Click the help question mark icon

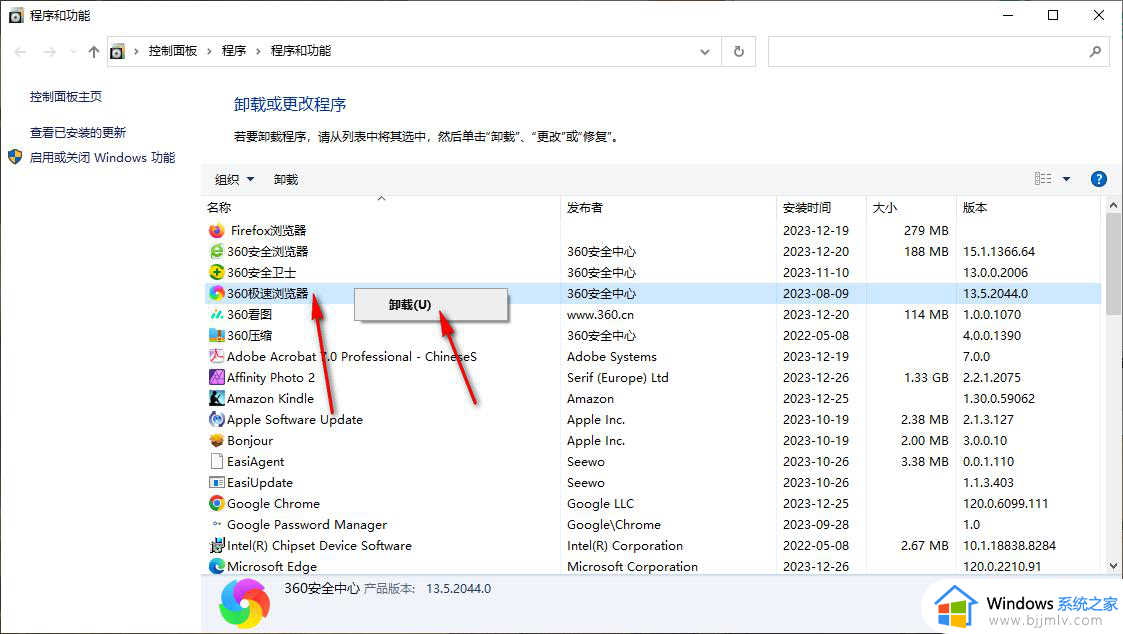(x=1098, y=179)
